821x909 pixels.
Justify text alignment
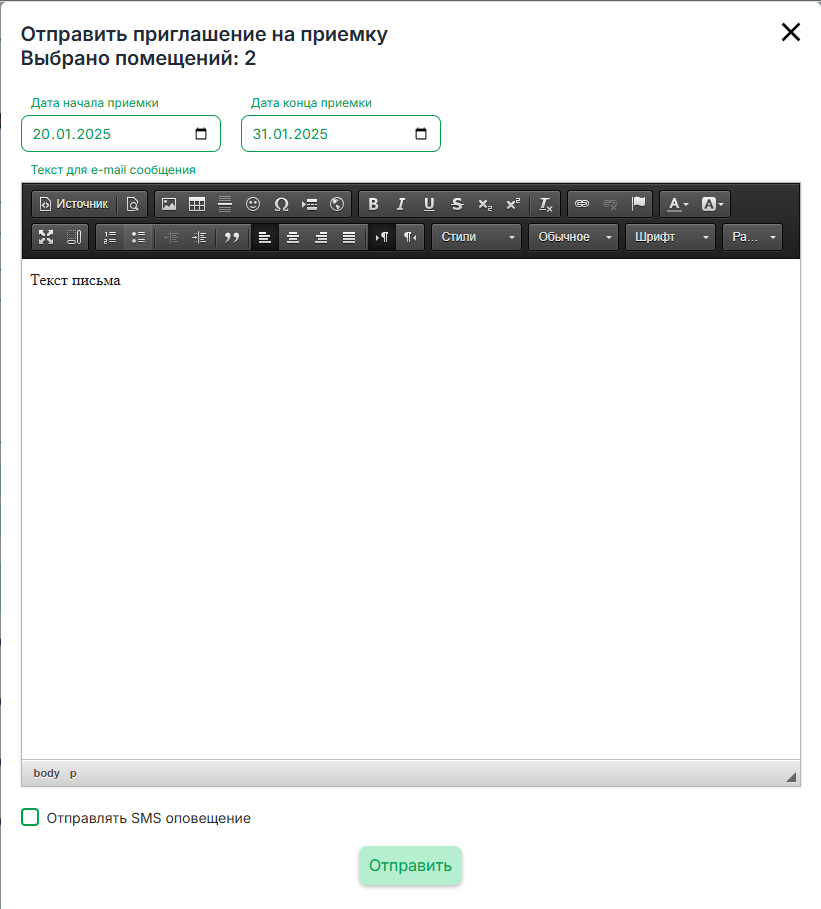(349, 237)
